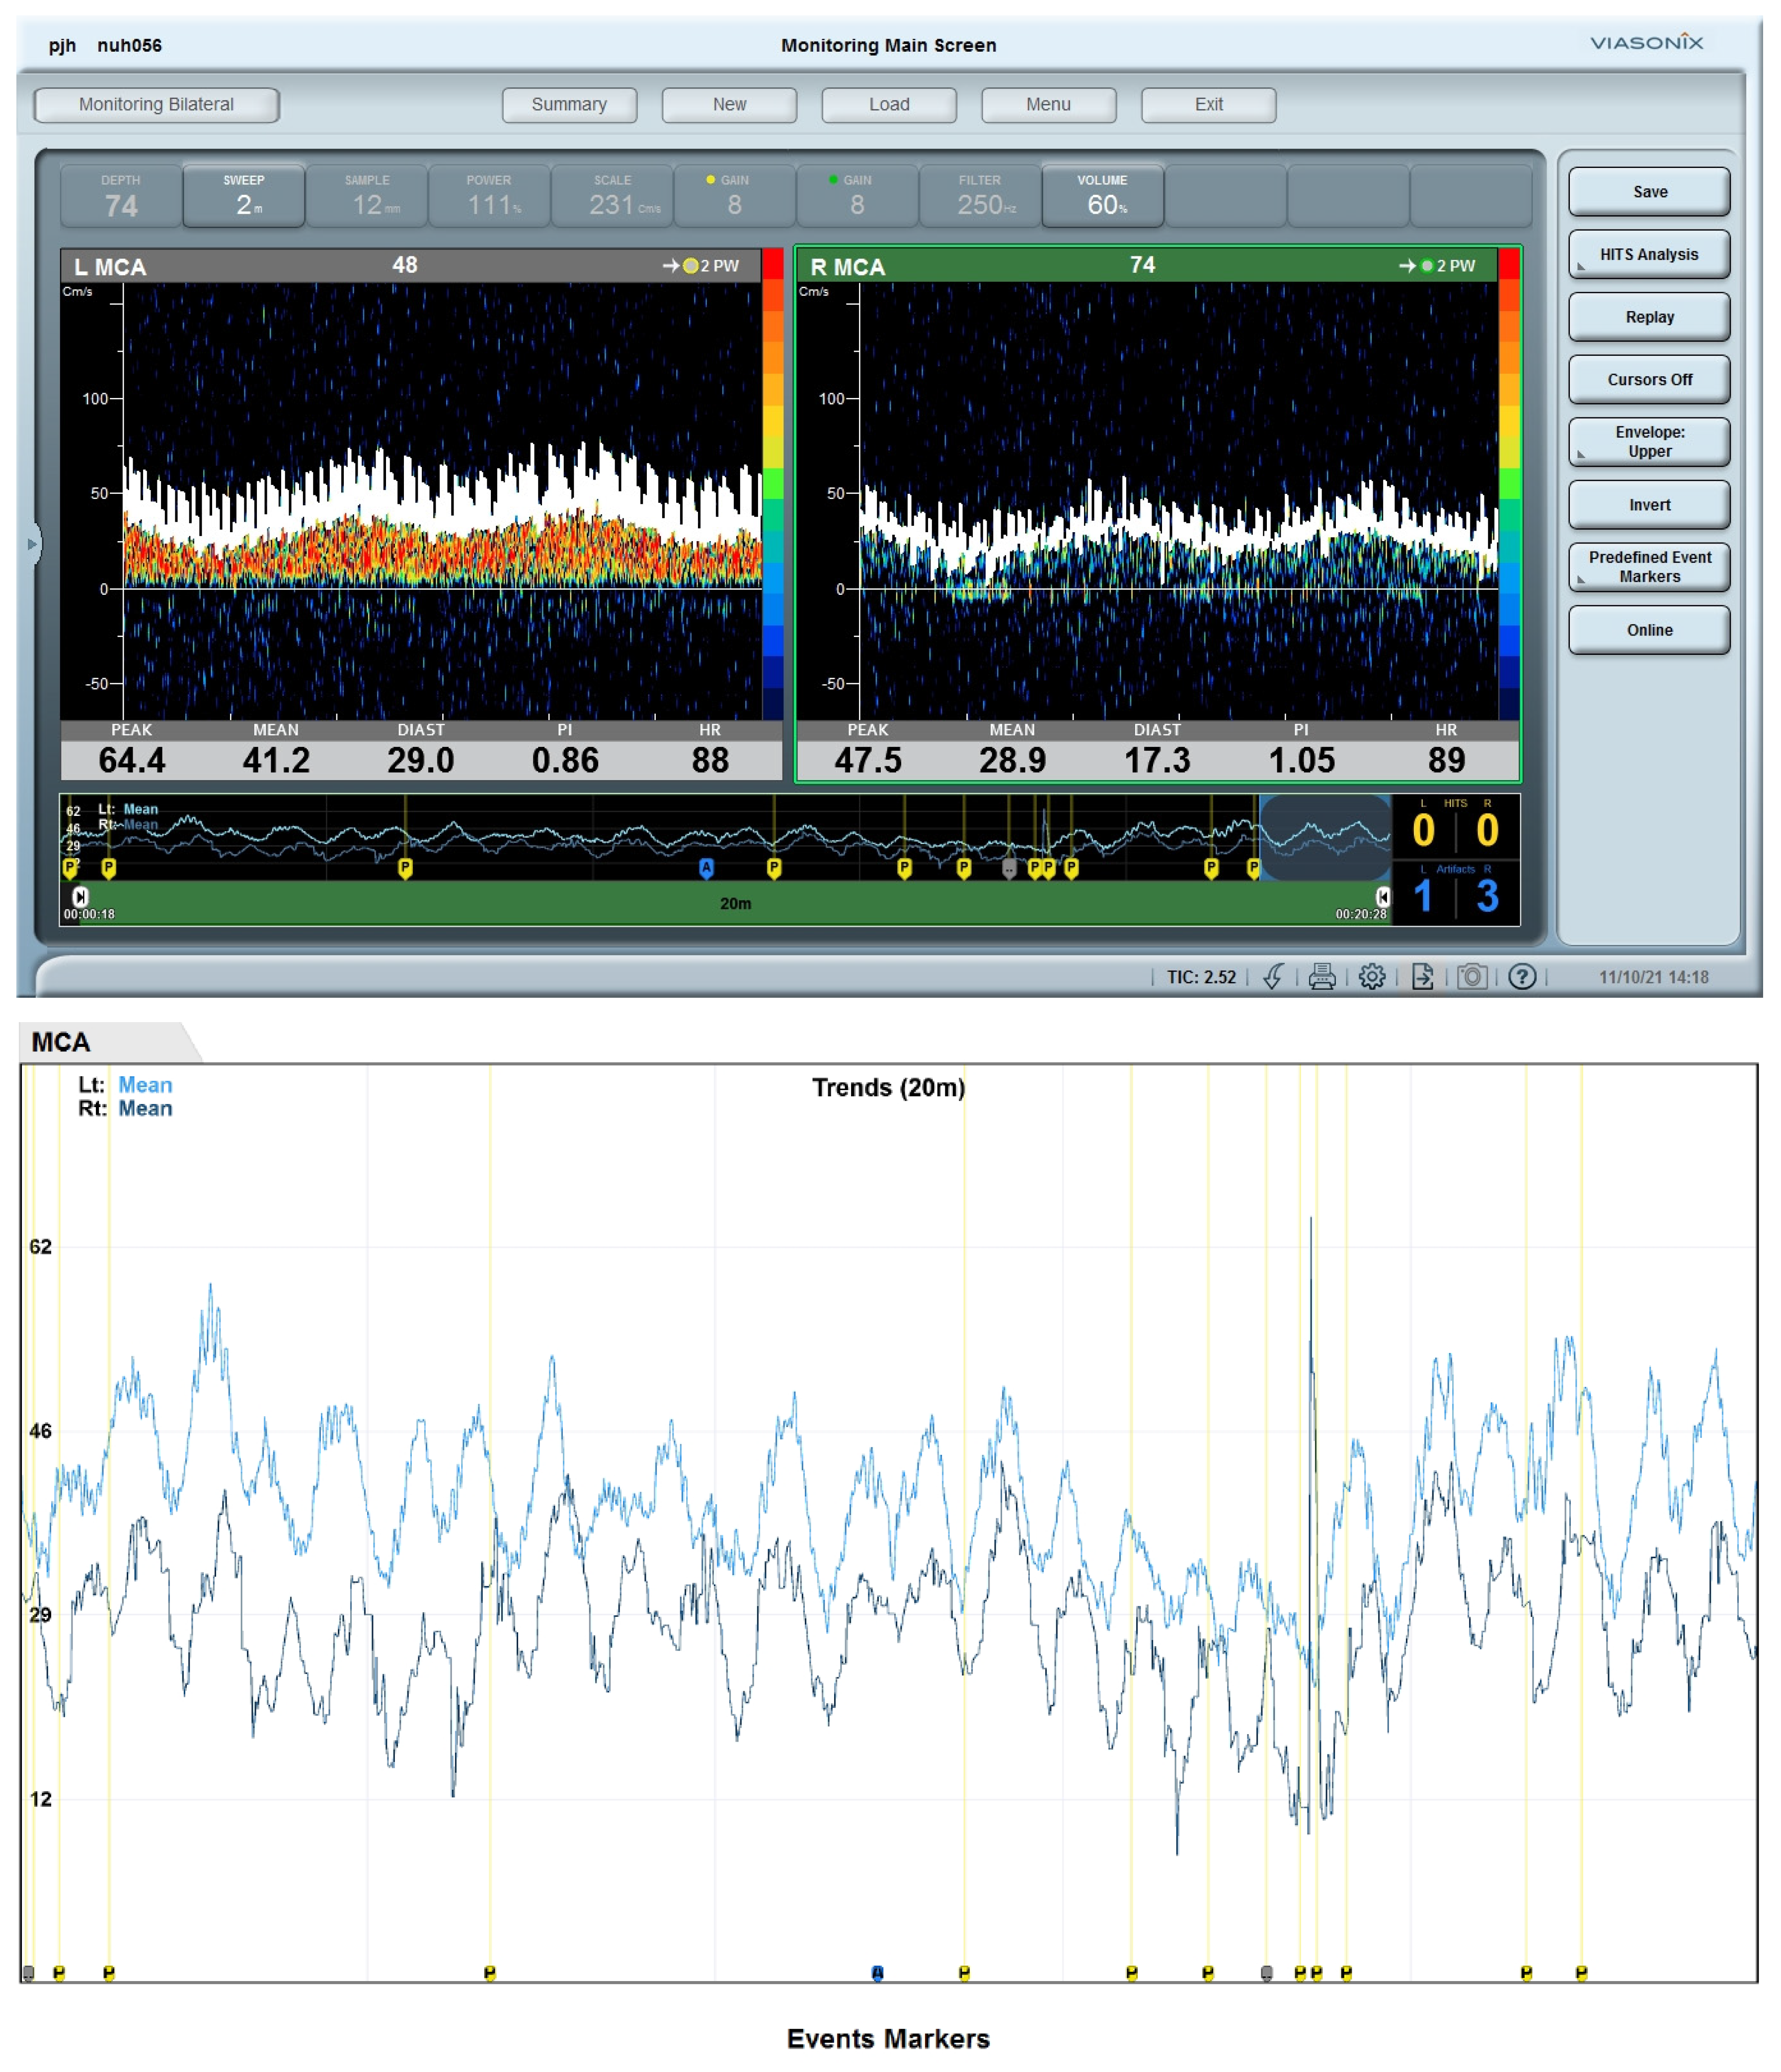The width and height of the screenshot is (1781, 2072).
Task: Click the lightning bolt icon near TIC
Action: click(1273, 977)
